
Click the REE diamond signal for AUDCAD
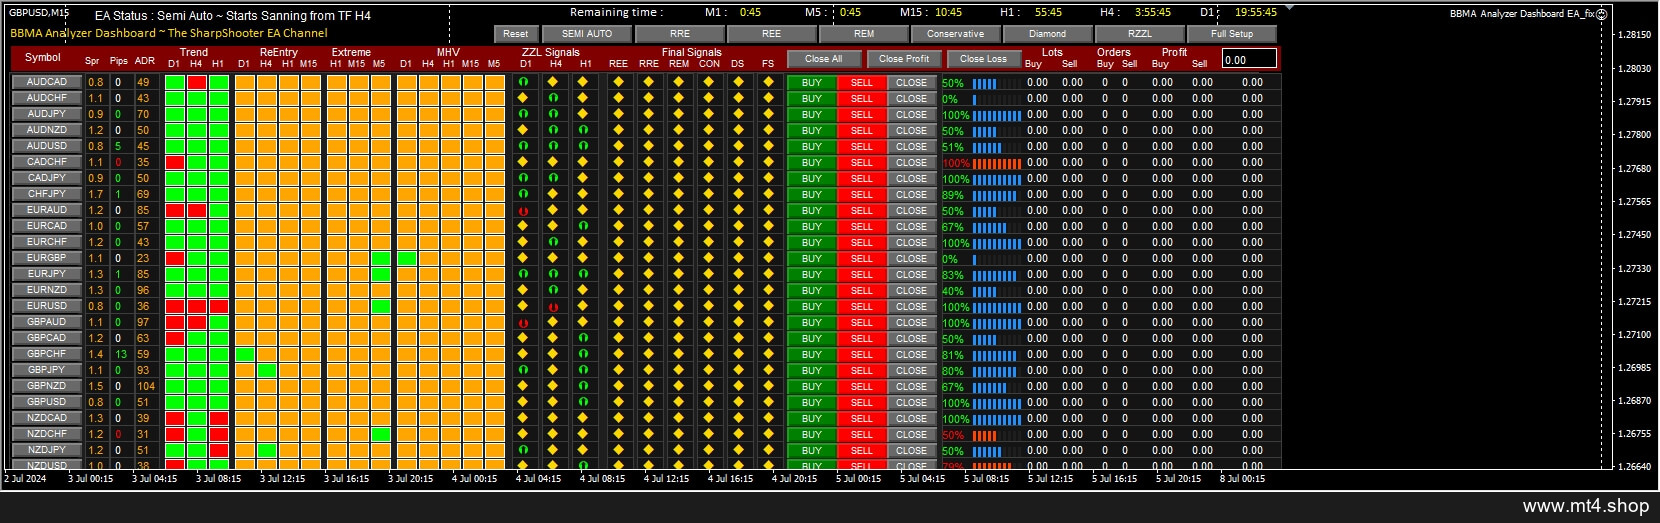click(619, 82)
